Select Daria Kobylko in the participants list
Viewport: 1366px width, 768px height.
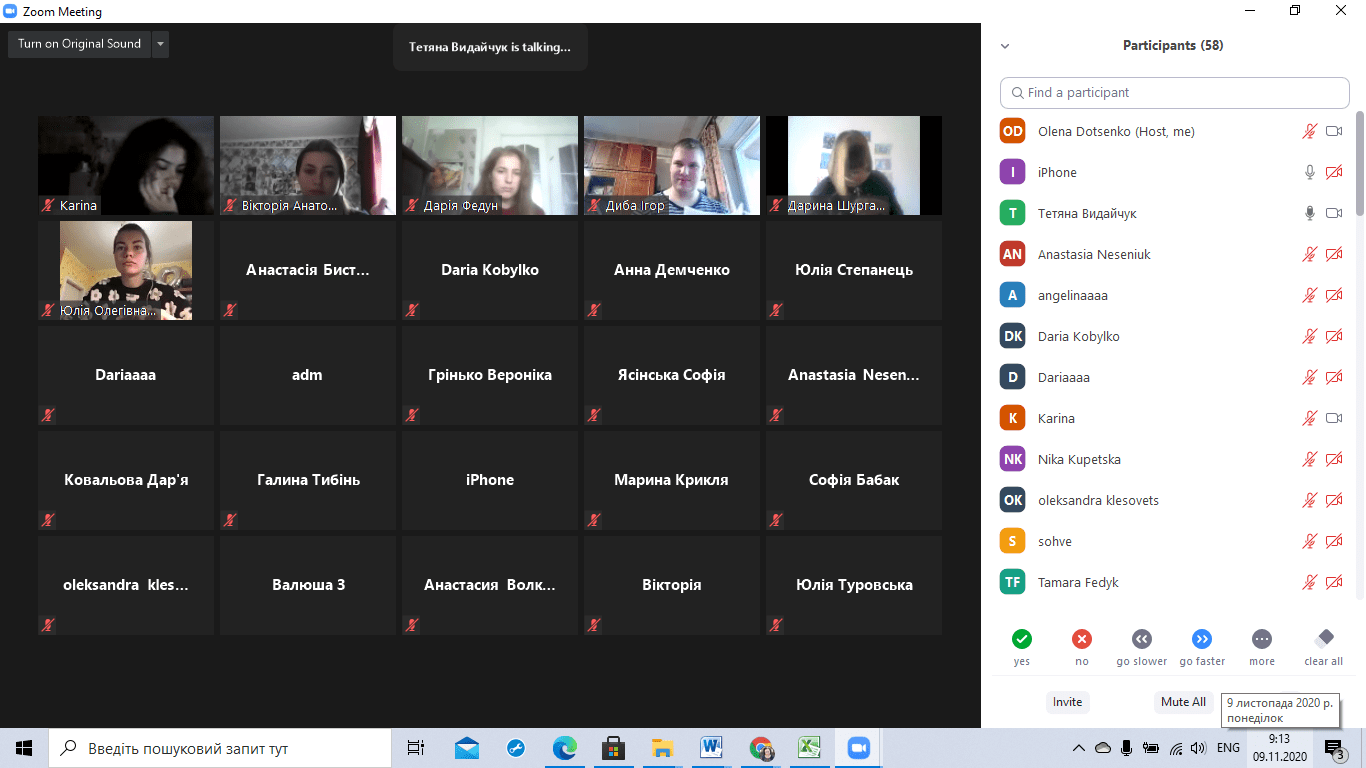[x=1078, y=336]
